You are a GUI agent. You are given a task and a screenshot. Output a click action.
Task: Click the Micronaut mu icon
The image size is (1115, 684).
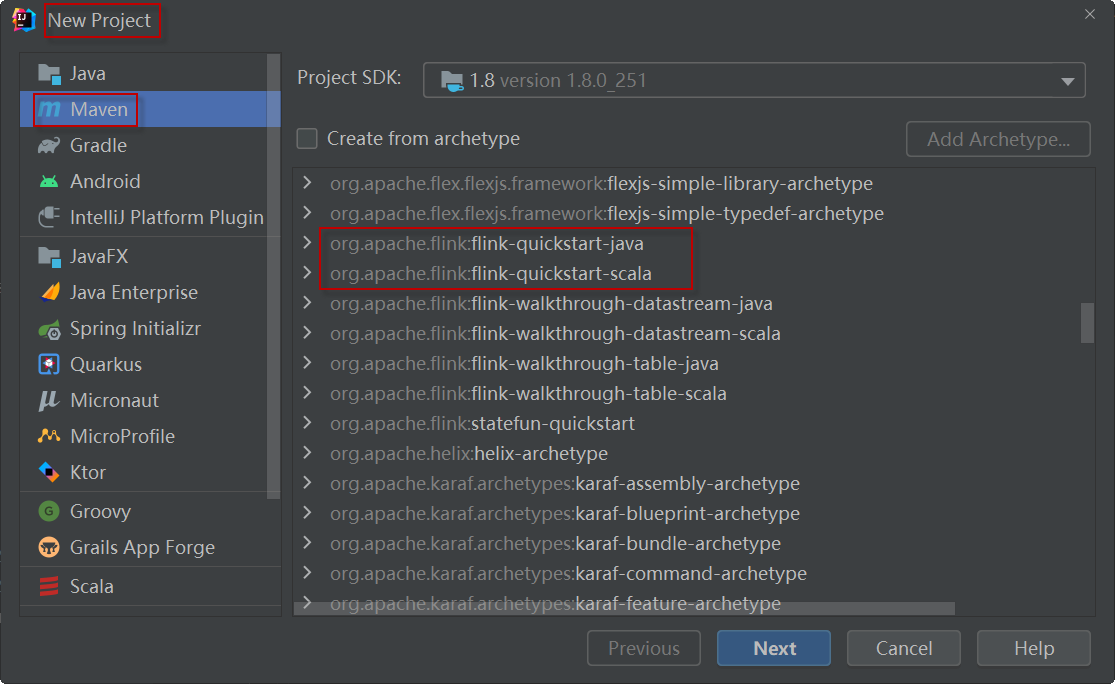[49, 401]
